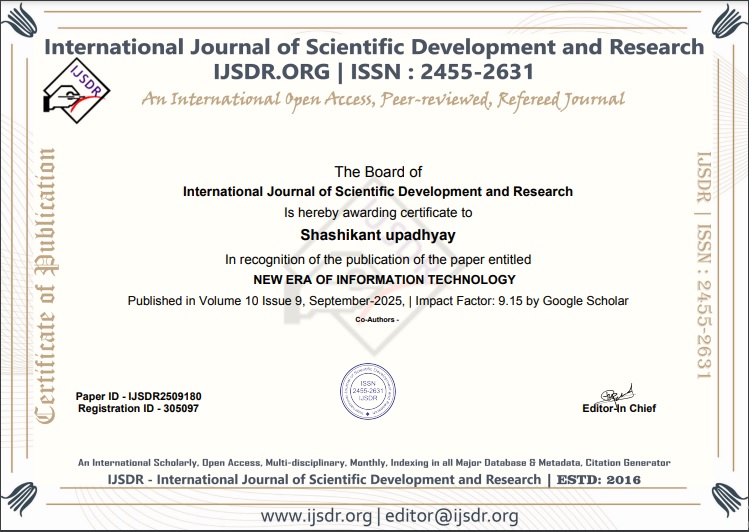The width and height of the screenshot is (749, 532).
Task: Open the www.ijsdr.org link
Action: tap(316, 516)
